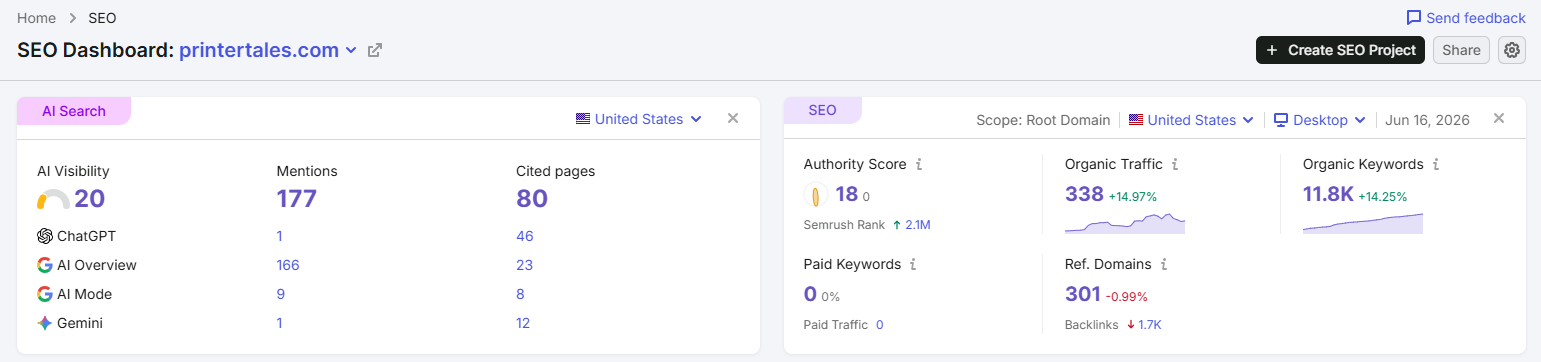Click Authority Score value 18
1541x362 pixels.
(847, 195)
